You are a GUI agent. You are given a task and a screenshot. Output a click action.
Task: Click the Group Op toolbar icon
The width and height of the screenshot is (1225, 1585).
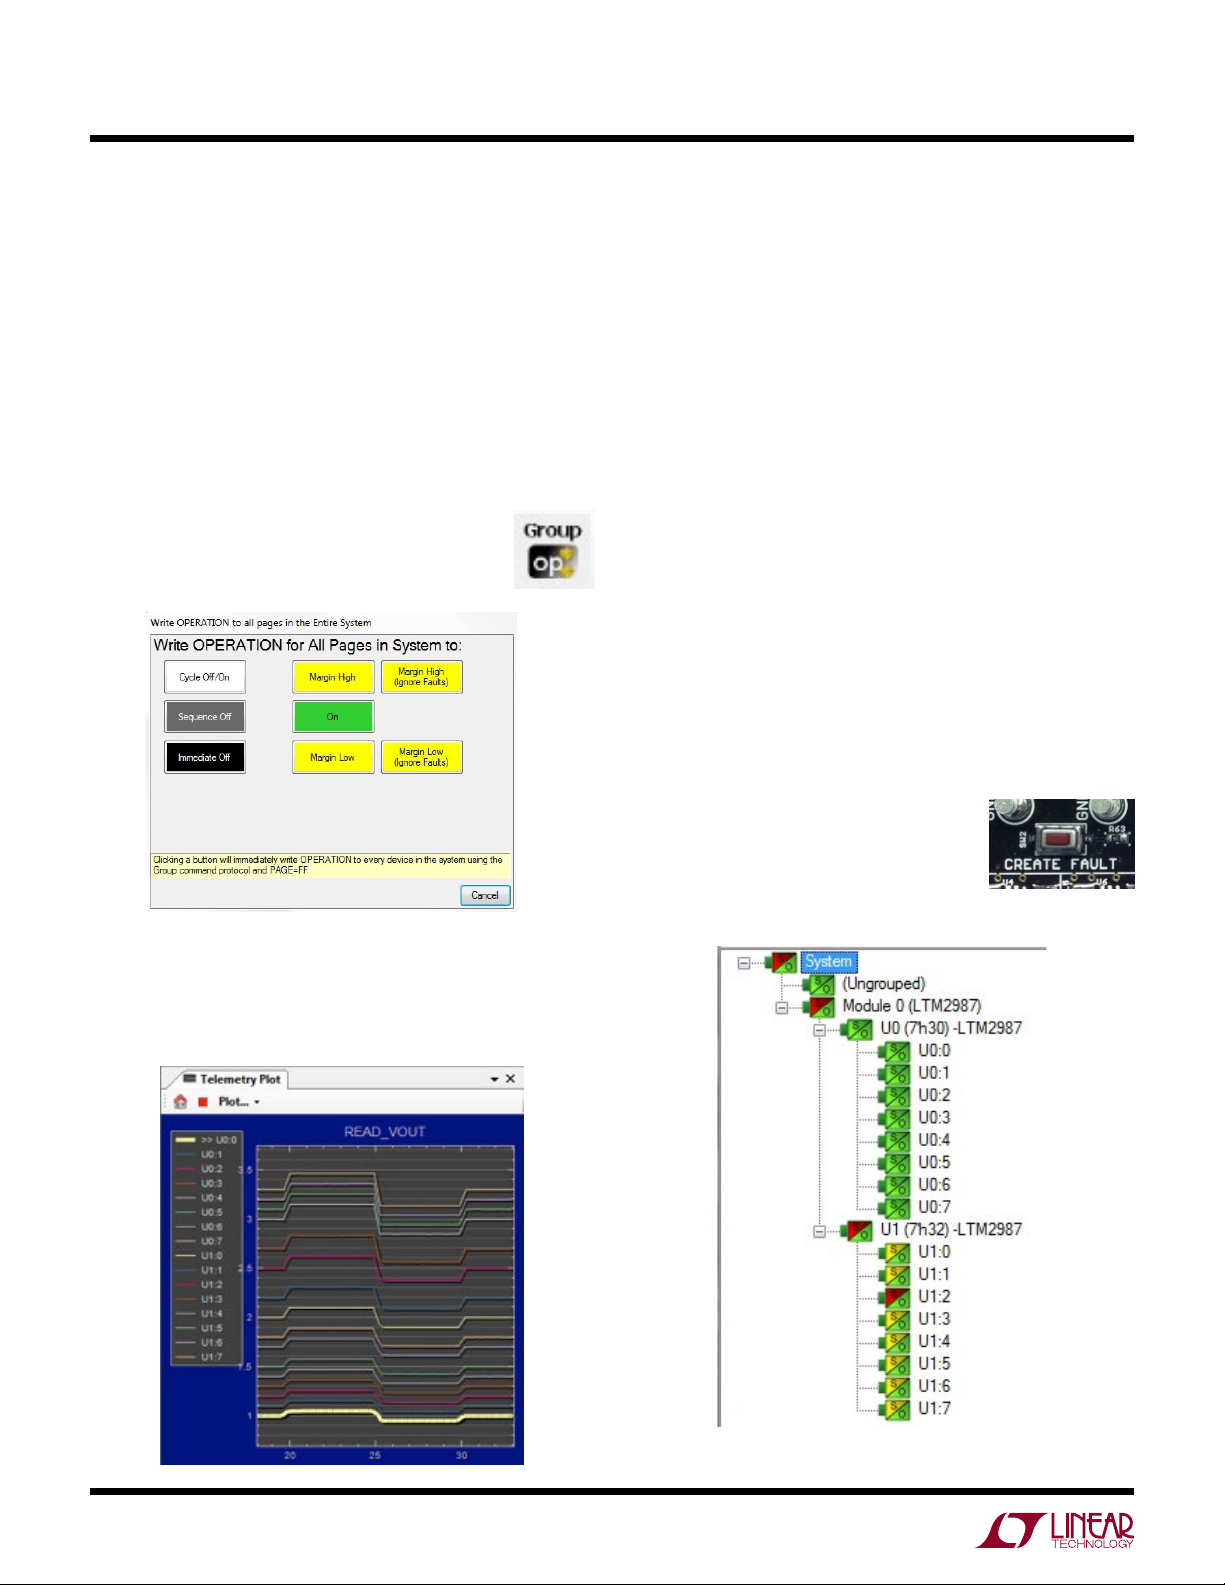click(x=554, y=550)
